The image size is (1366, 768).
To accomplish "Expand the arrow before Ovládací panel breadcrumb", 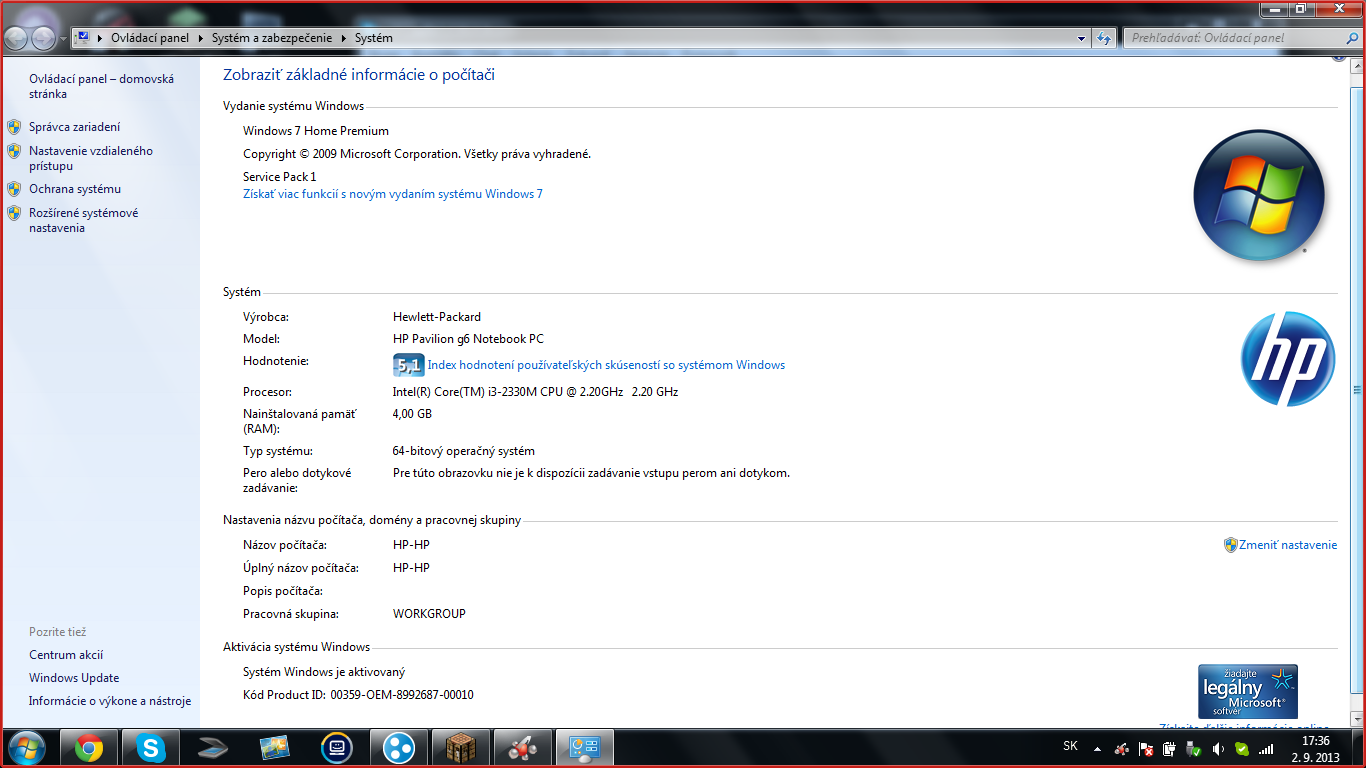I will [x=101, y=38].
